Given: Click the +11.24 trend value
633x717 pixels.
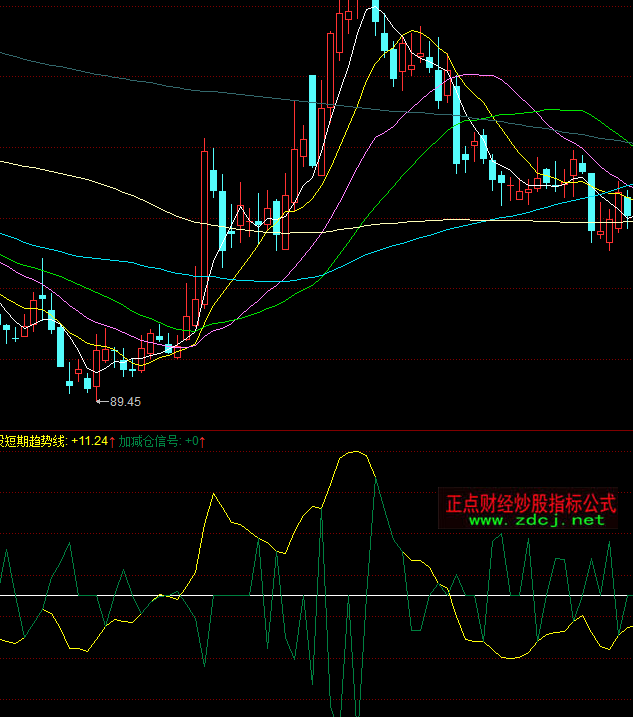Looking at the screenshot, I should 88,441.
